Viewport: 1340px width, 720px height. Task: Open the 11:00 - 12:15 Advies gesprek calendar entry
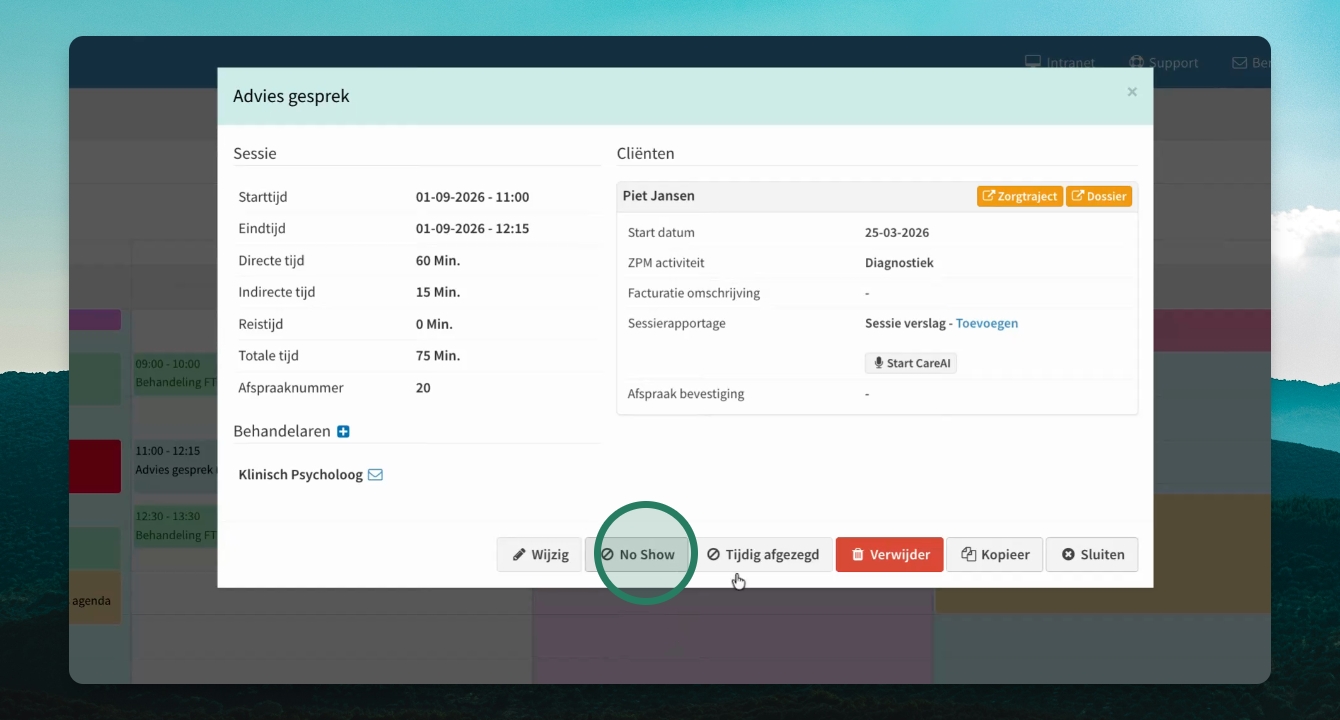176,466
